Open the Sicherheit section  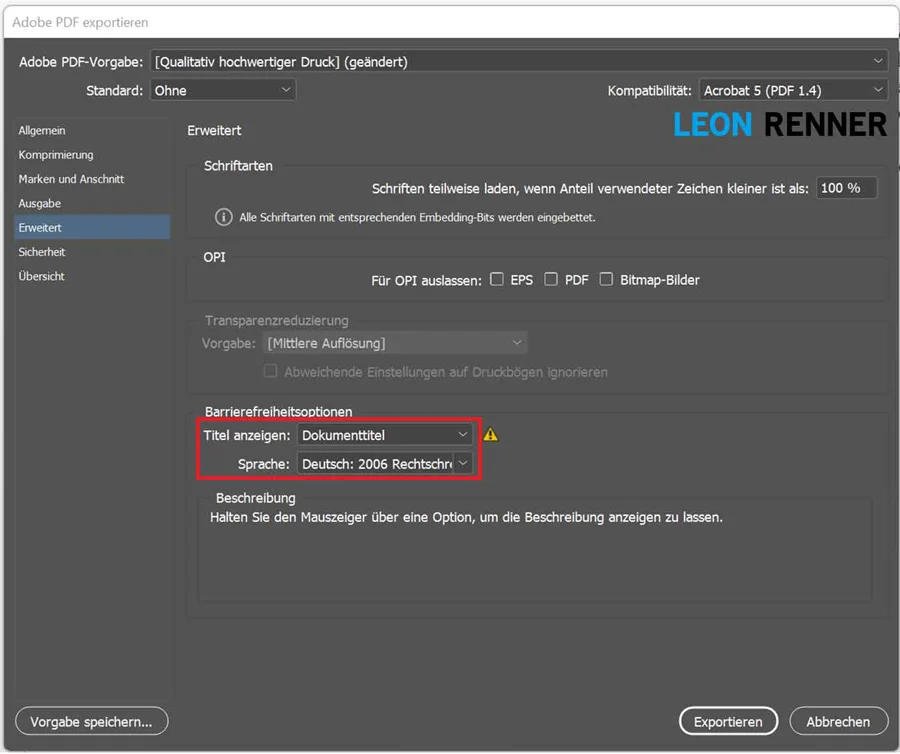42,252
